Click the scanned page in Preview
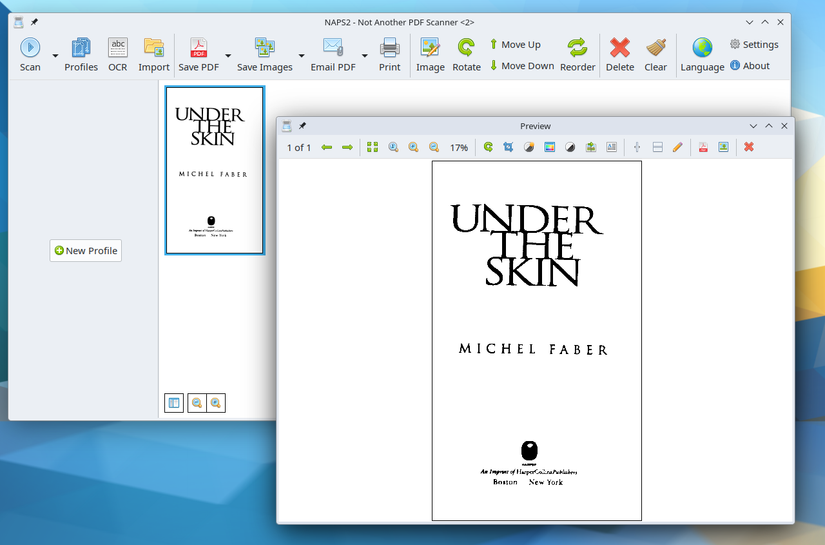 click(x=537, y=341)
